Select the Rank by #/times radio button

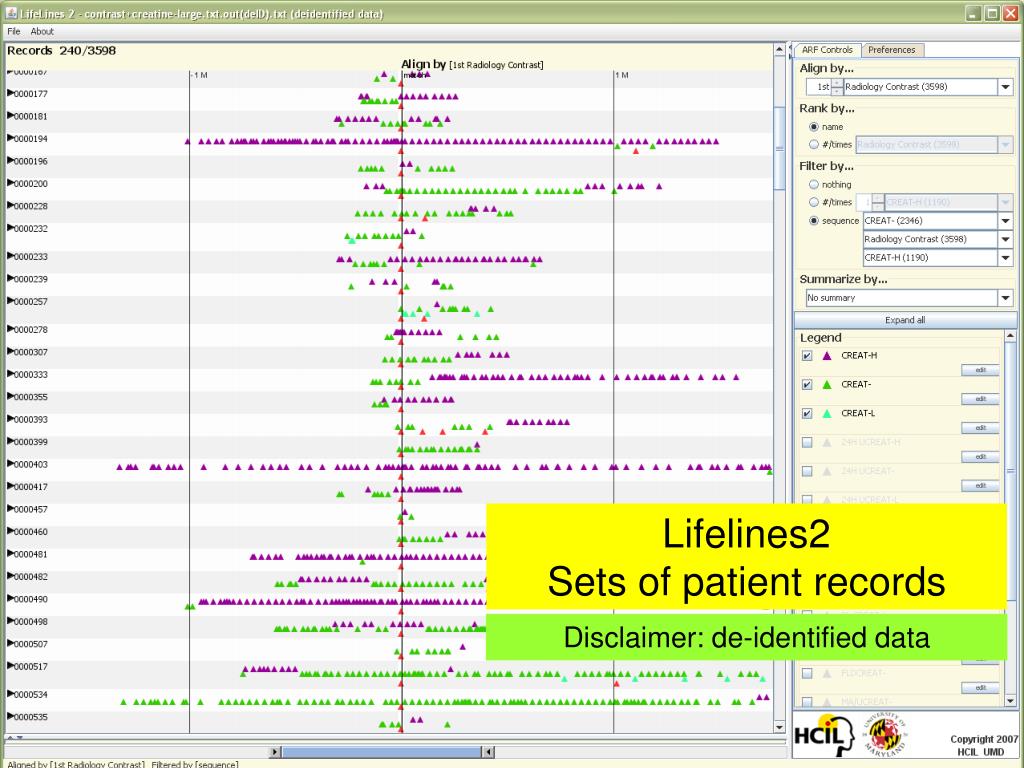pyautogui.click(x=814, y=144)
